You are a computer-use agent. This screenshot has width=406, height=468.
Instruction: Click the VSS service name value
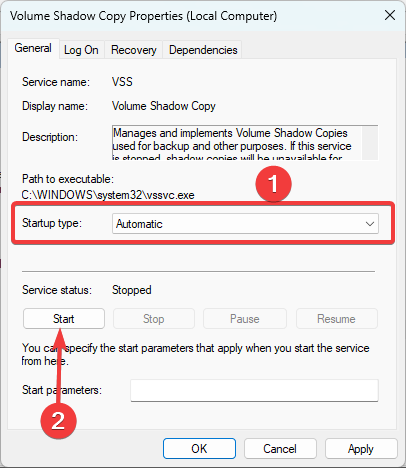click(x=122, y=82)
